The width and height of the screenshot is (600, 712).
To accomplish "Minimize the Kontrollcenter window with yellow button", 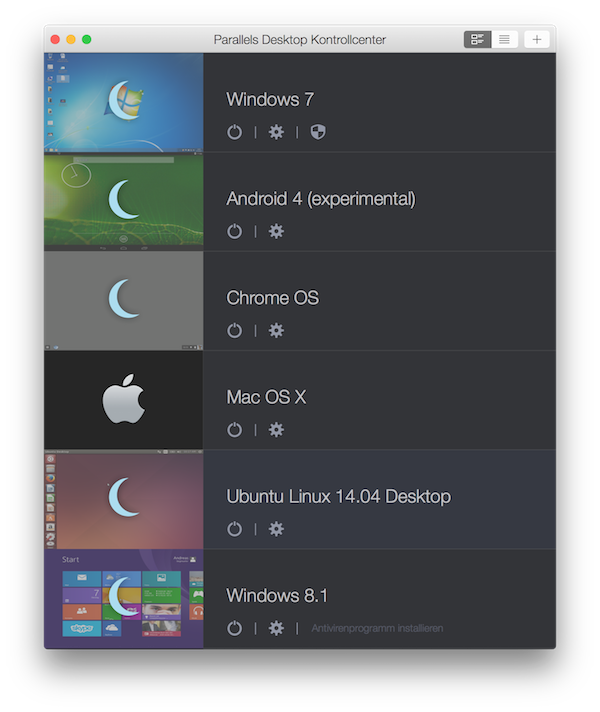I will pyautogui.click(x=71, y=40).
